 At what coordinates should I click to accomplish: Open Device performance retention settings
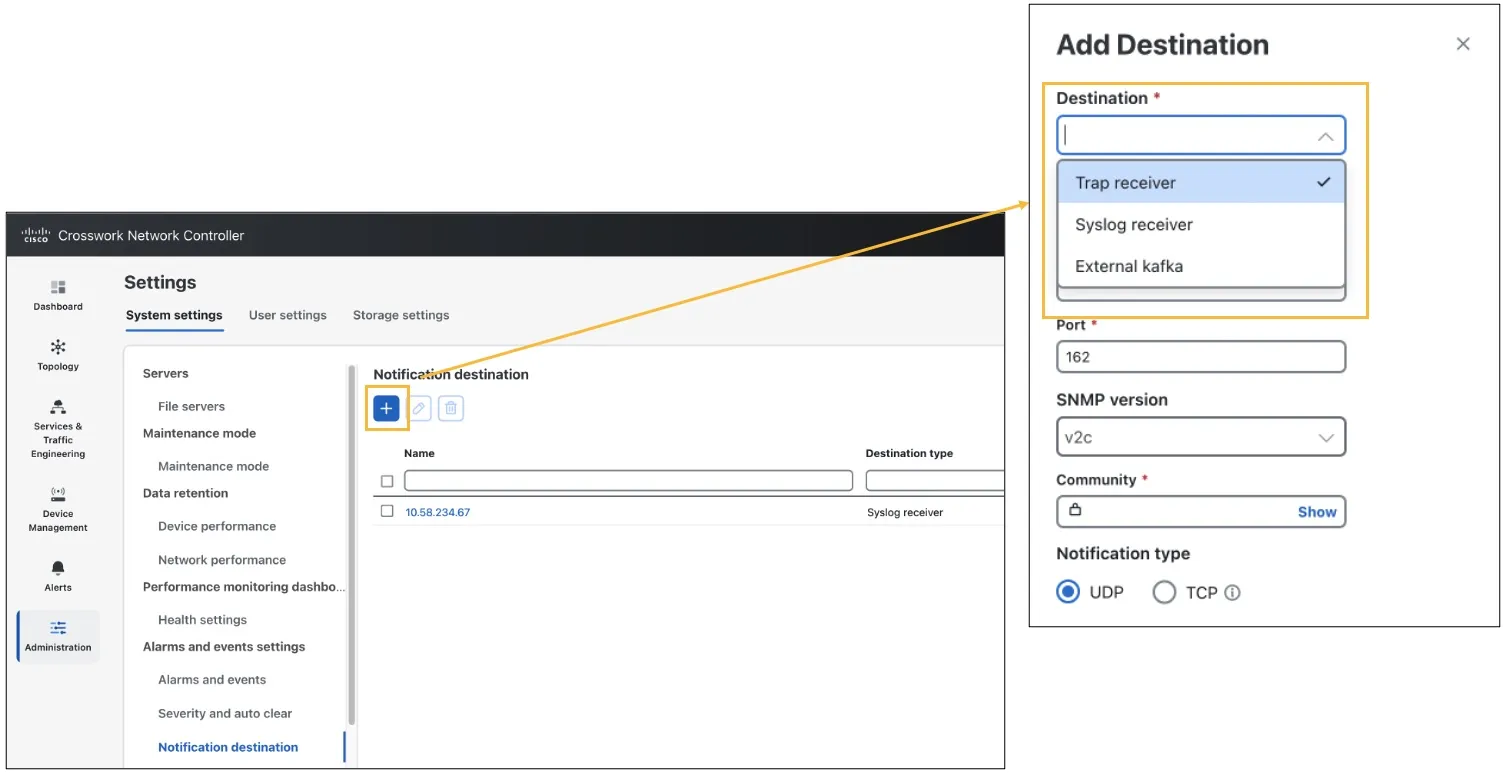[217, 527]
